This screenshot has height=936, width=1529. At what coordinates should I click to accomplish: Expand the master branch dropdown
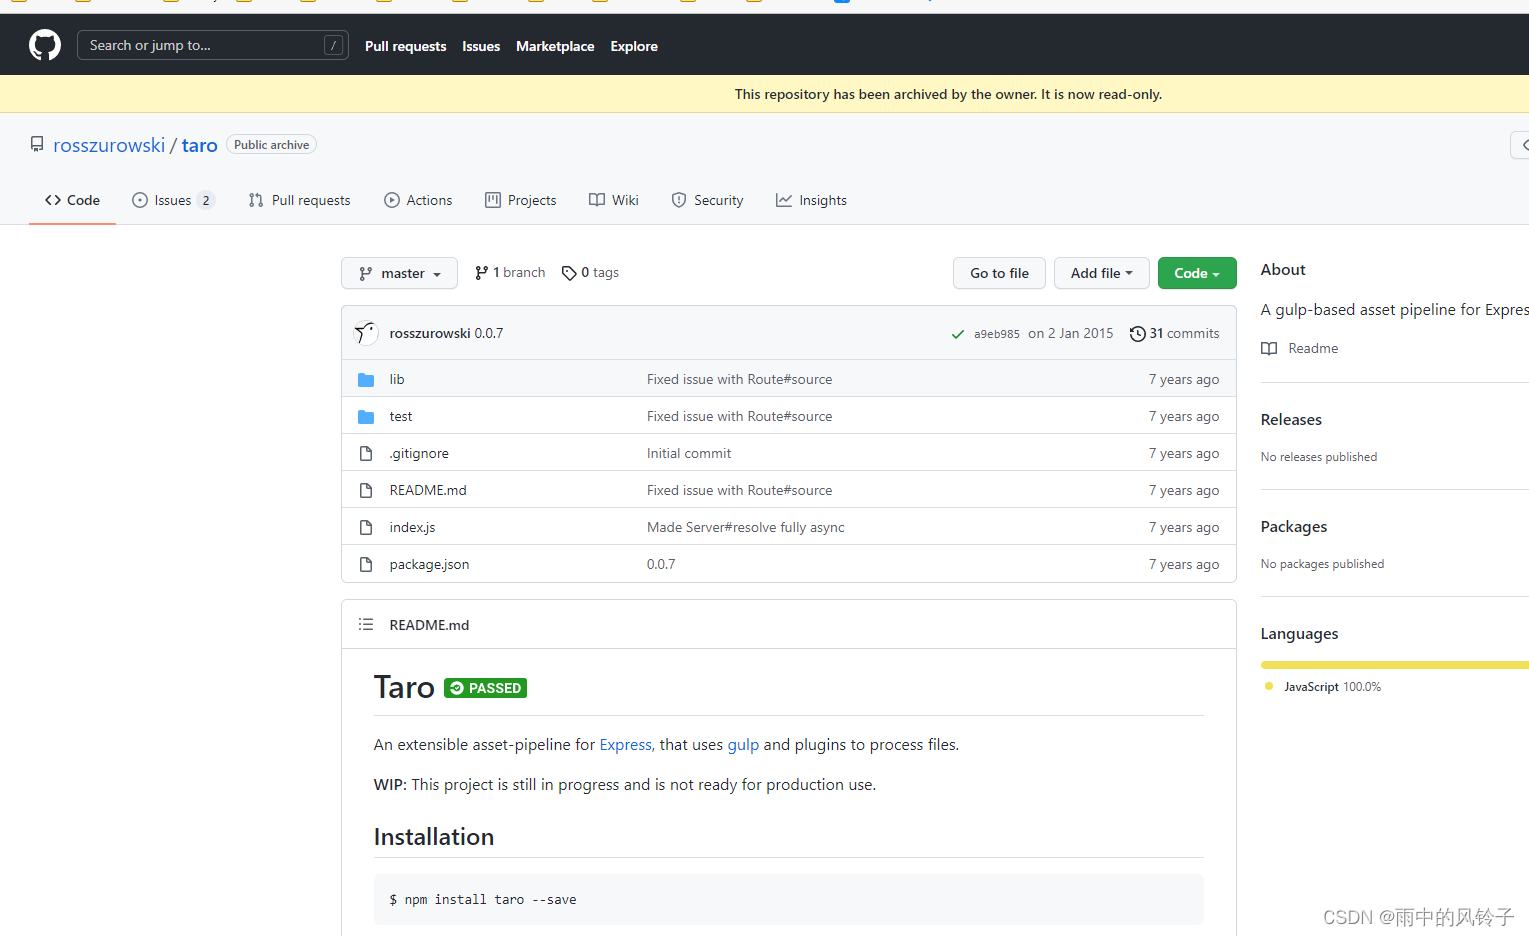399,273
